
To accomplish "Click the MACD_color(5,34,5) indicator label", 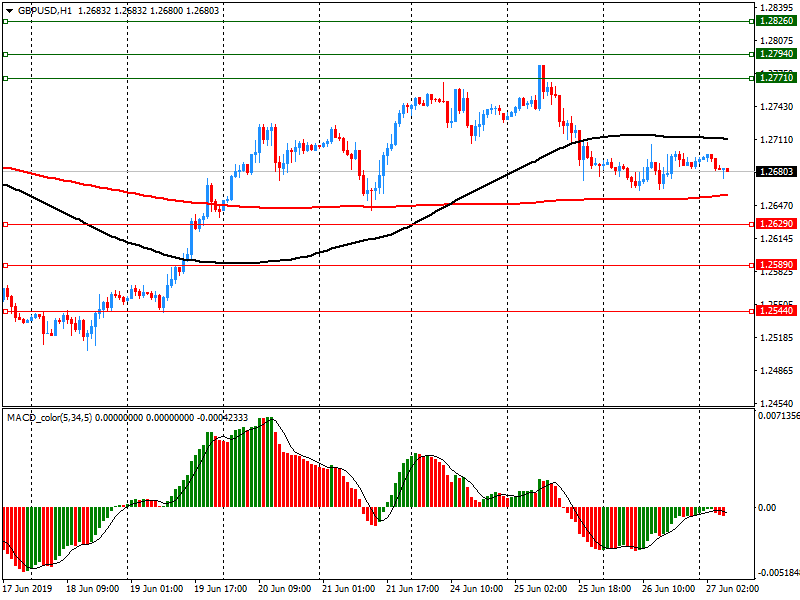I will (49, 418).
